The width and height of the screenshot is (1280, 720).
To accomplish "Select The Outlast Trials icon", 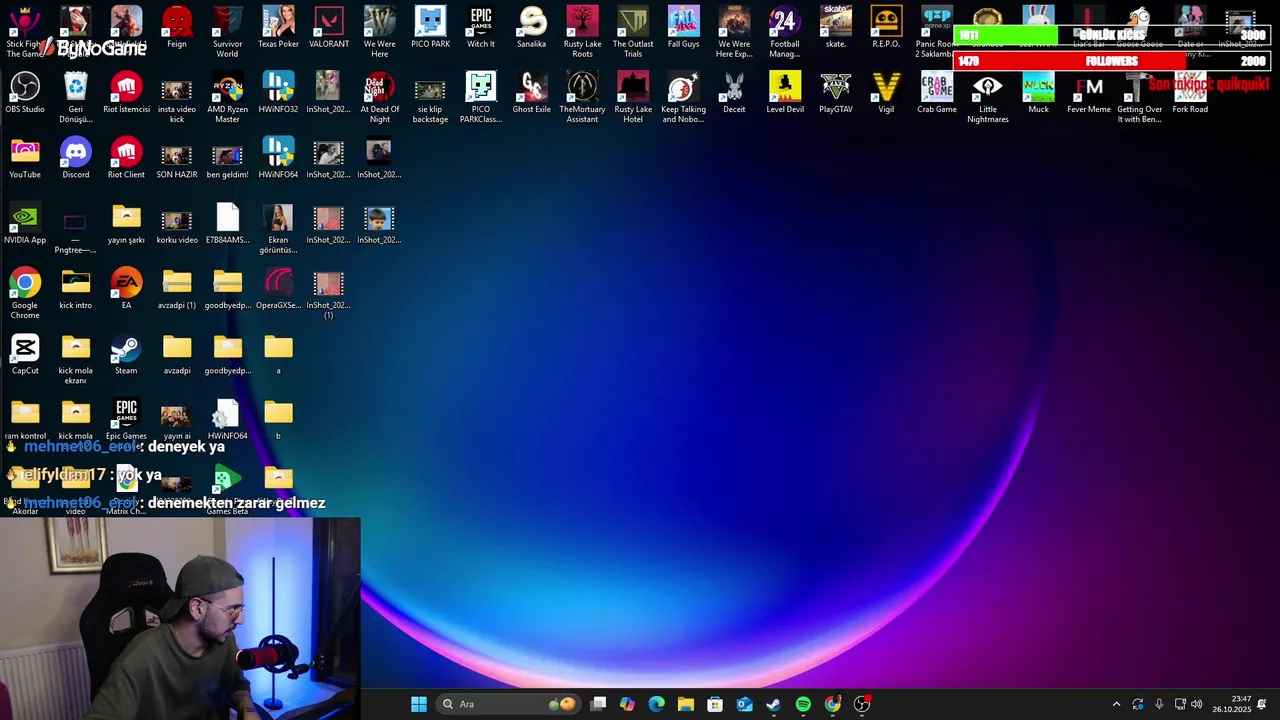I will (633, 32).
